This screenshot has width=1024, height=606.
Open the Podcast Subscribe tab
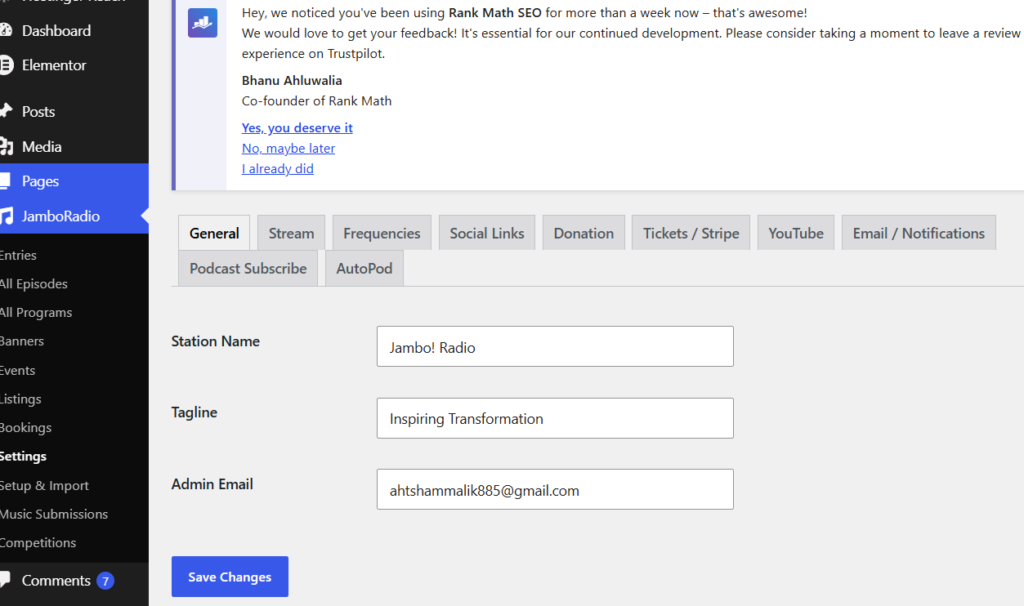248,268
